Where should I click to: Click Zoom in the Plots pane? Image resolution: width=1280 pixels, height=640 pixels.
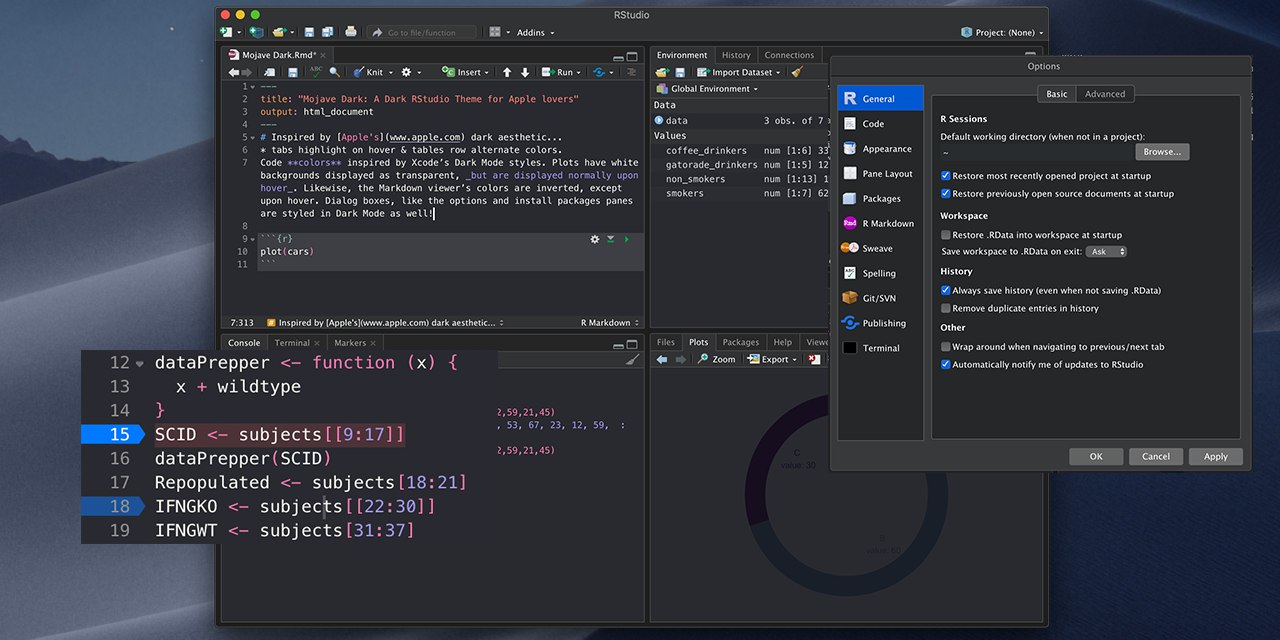716,359
